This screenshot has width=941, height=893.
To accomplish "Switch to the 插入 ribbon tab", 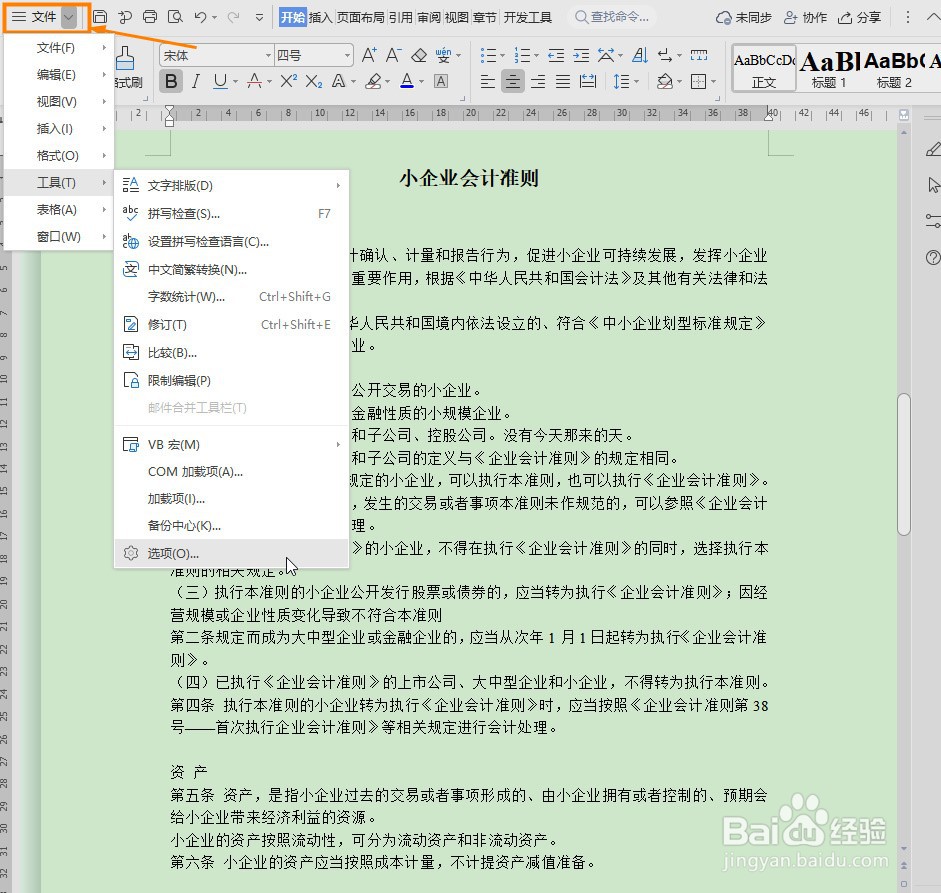I will point(320,17).
